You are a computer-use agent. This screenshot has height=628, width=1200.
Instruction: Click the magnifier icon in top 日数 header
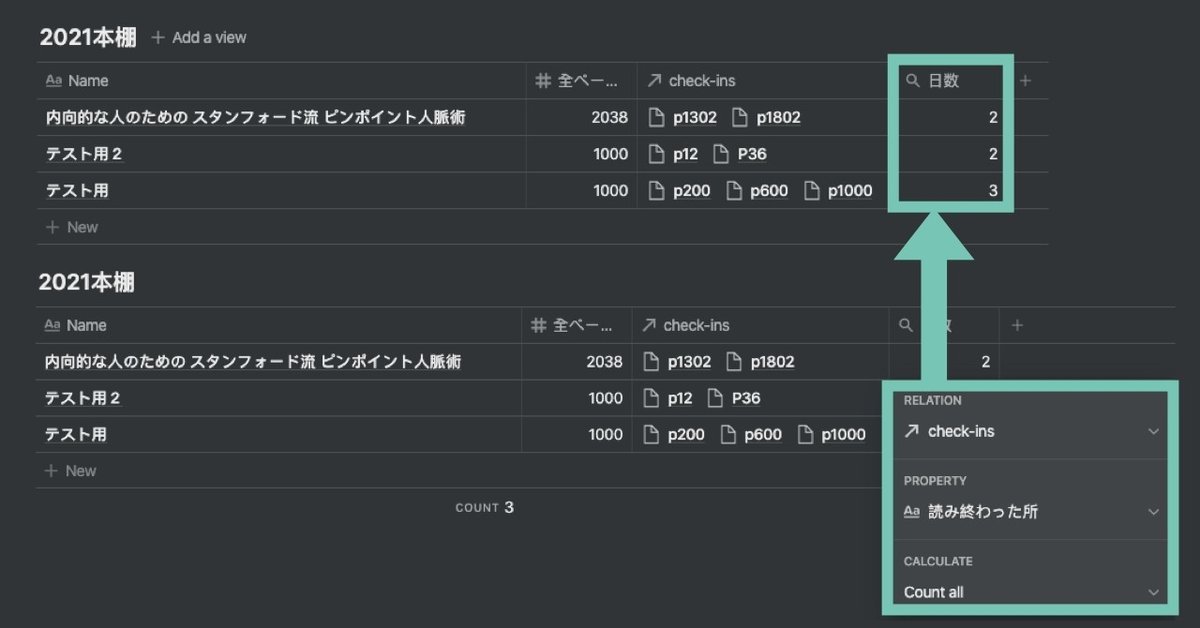click(x=913, y=81)
